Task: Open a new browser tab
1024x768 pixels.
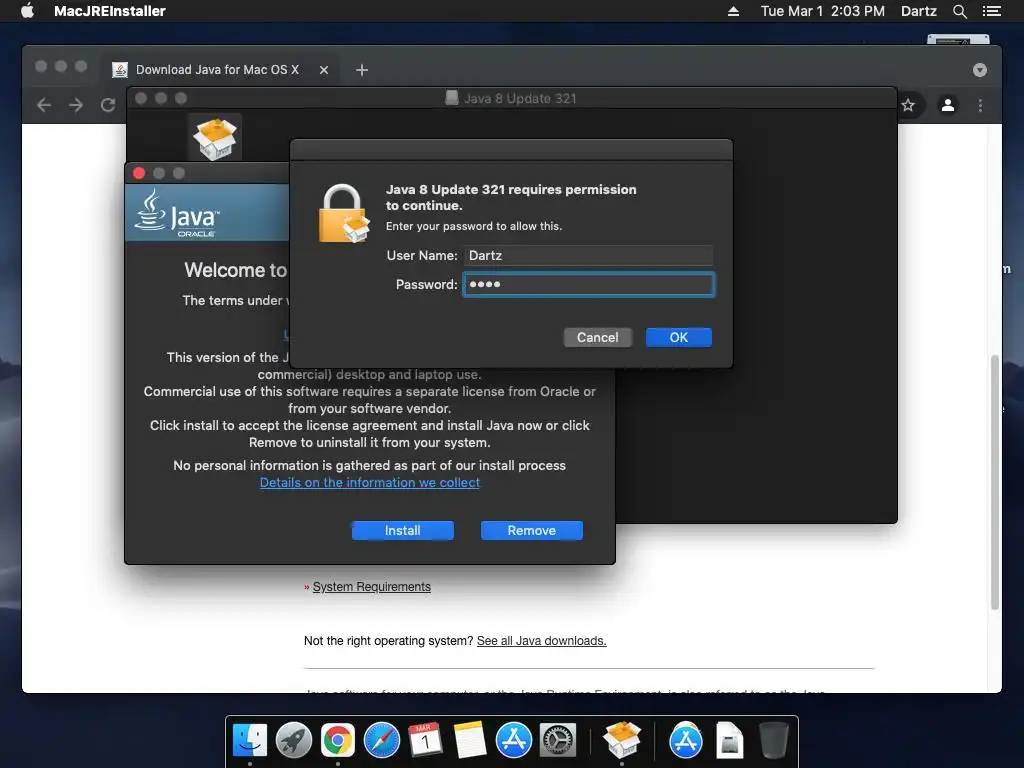Action: coord(362,70)
